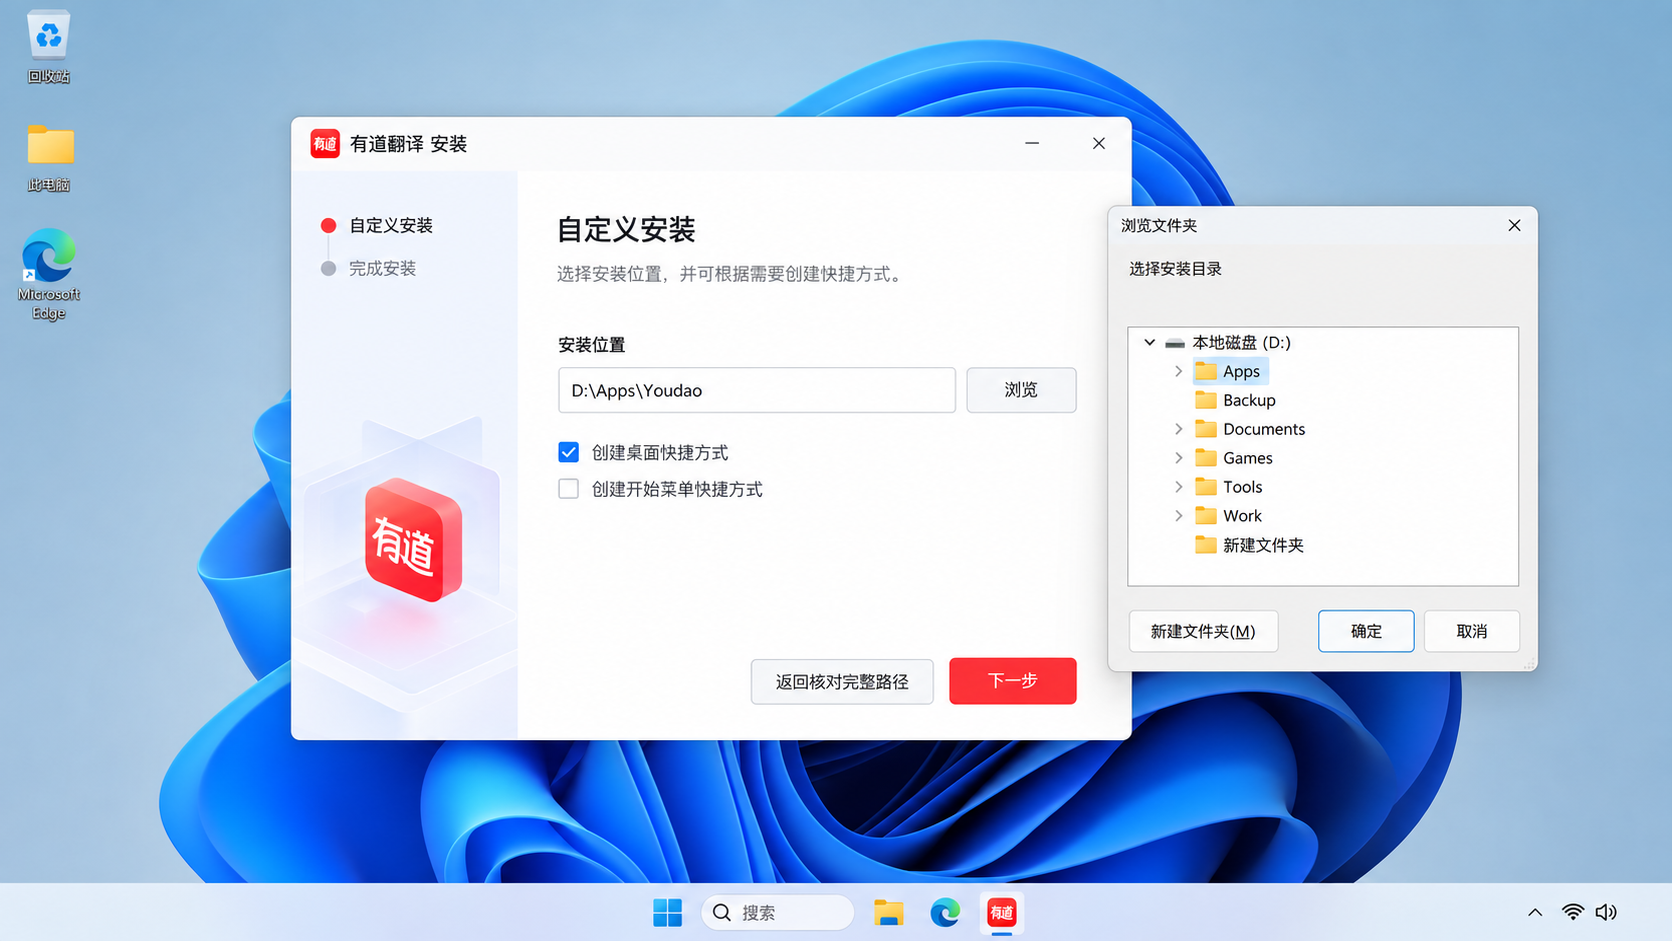Minimize the 有道翻译 installer window
1672x941 pixels.
[1032, 144]
